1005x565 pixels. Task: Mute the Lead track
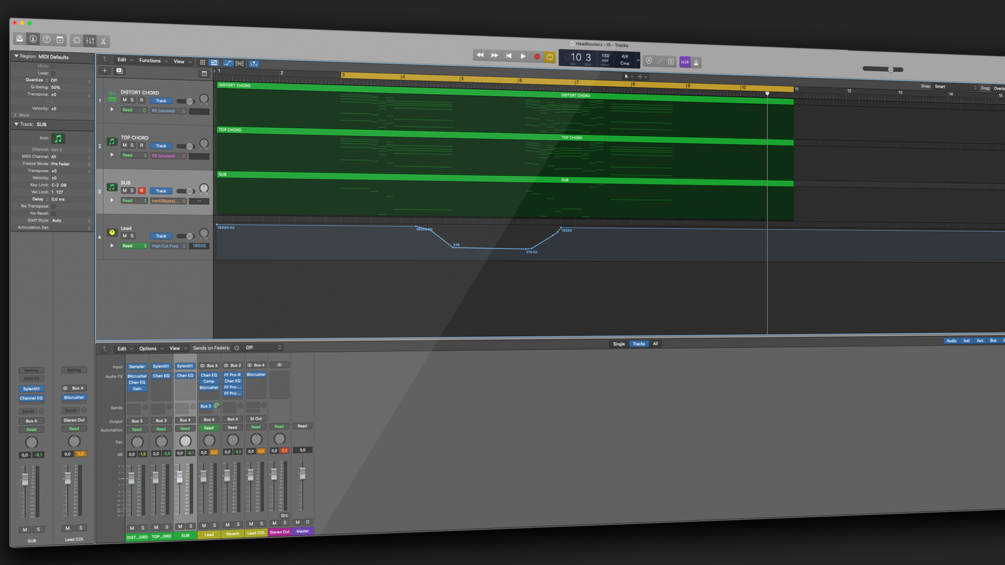click(124, 235)
